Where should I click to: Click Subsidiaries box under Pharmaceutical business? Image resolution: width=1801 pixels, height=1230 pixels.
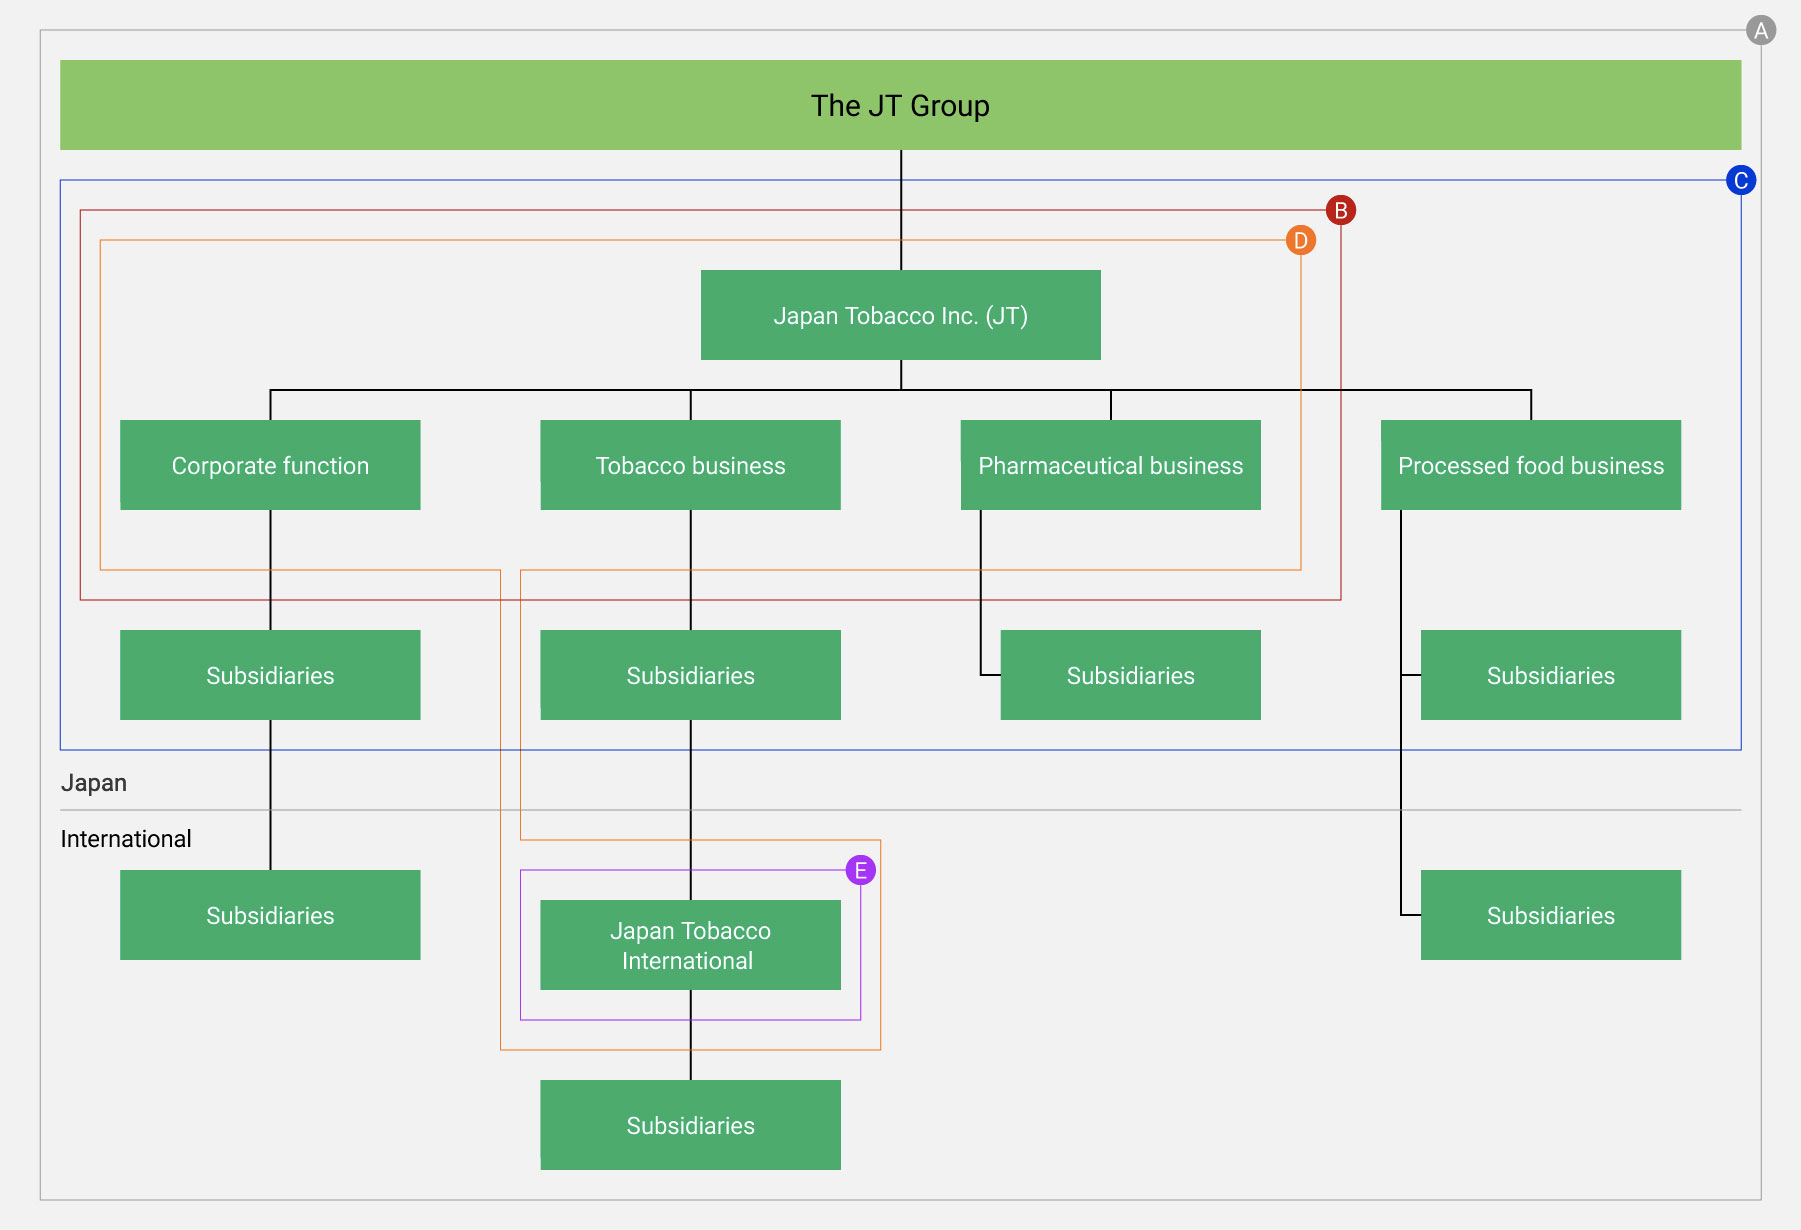[x=1130, y=675]
